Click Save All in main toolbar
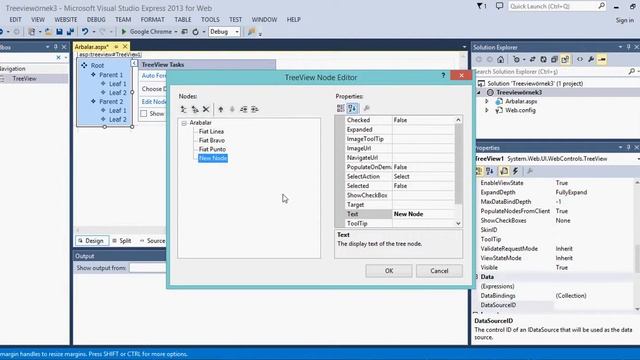The image size is (640, 360). click(70, 31)
